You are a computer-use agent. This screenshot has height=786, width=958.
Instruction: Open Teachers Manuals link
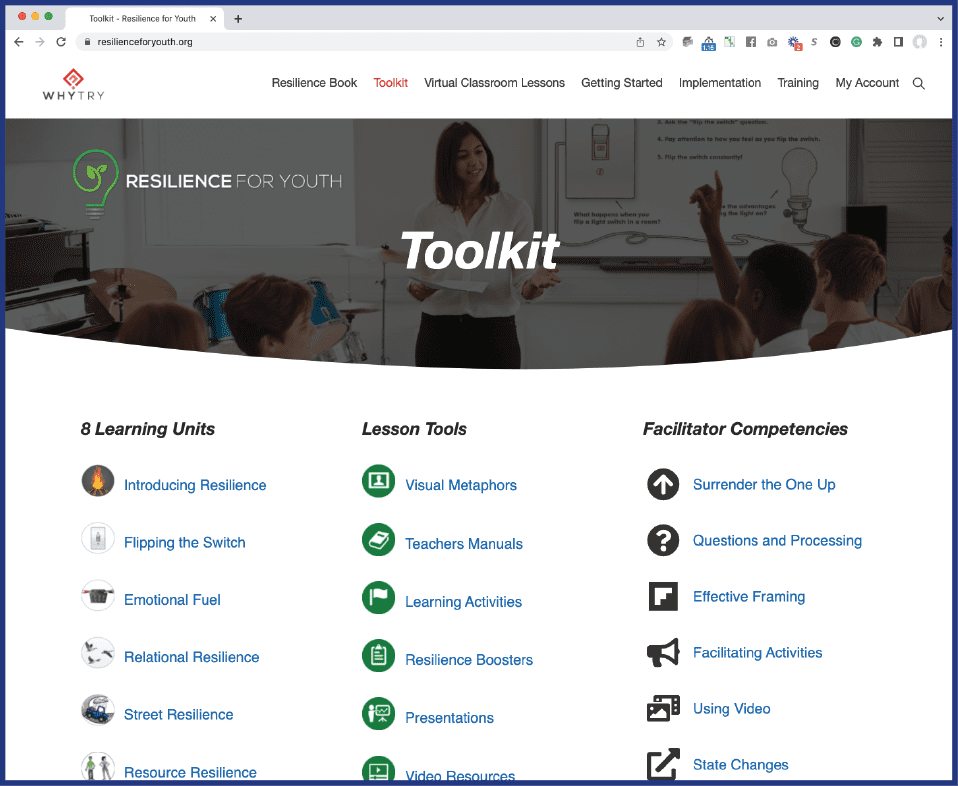pos(464,543)
